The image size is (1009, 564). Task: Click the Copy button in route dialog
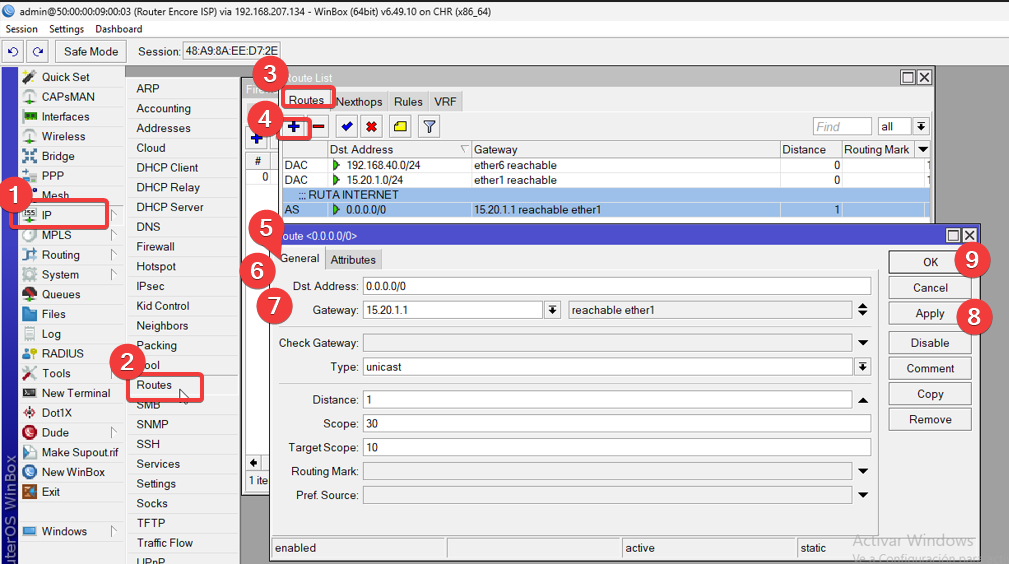[929, 394]
